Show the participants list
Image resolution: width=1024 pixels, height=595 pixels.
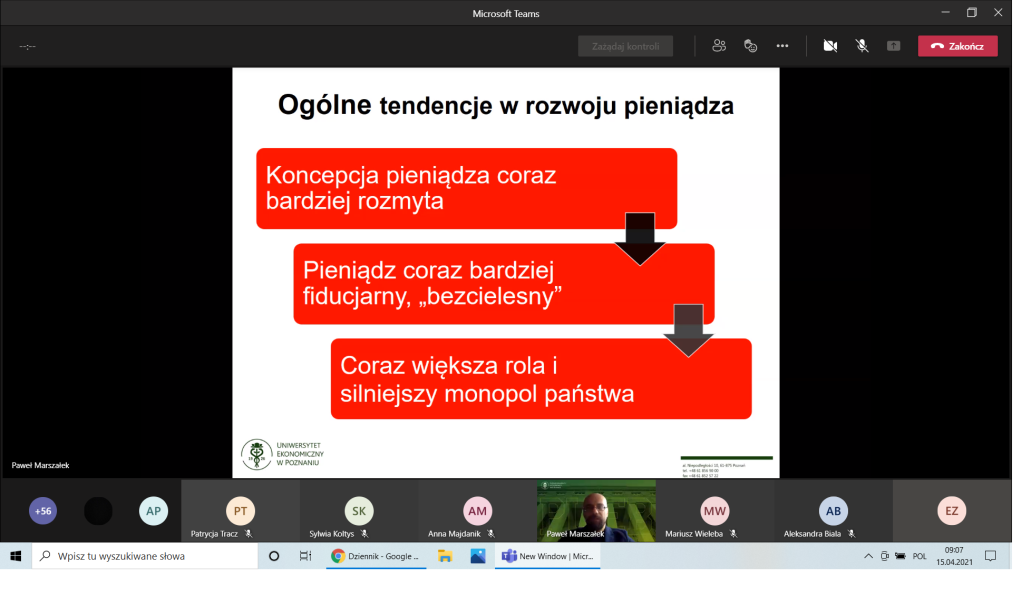coord(718,46)
